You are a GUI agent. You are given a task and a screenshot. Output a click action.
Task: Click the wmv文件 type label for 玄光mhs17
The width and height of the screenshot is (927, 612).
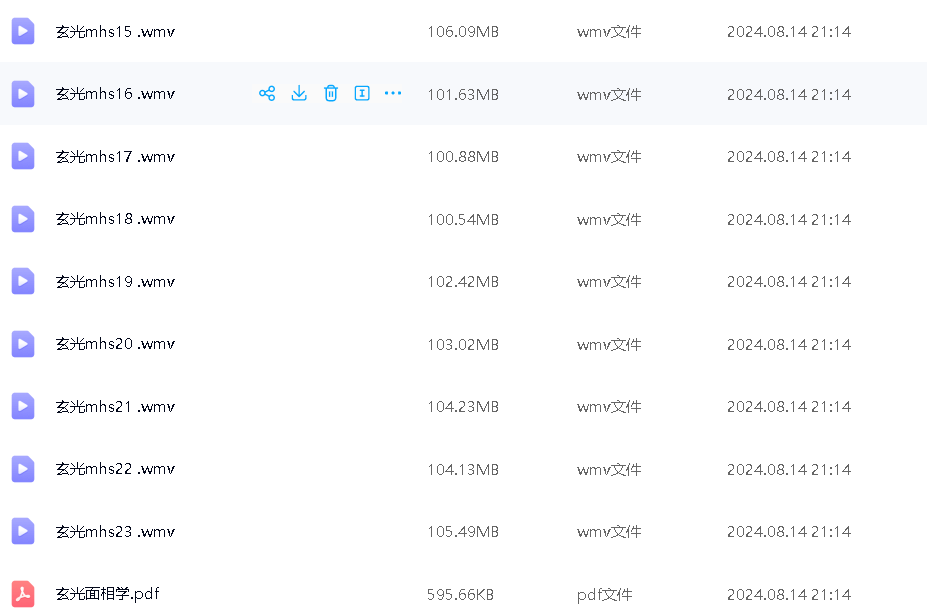tap(609, 157)
